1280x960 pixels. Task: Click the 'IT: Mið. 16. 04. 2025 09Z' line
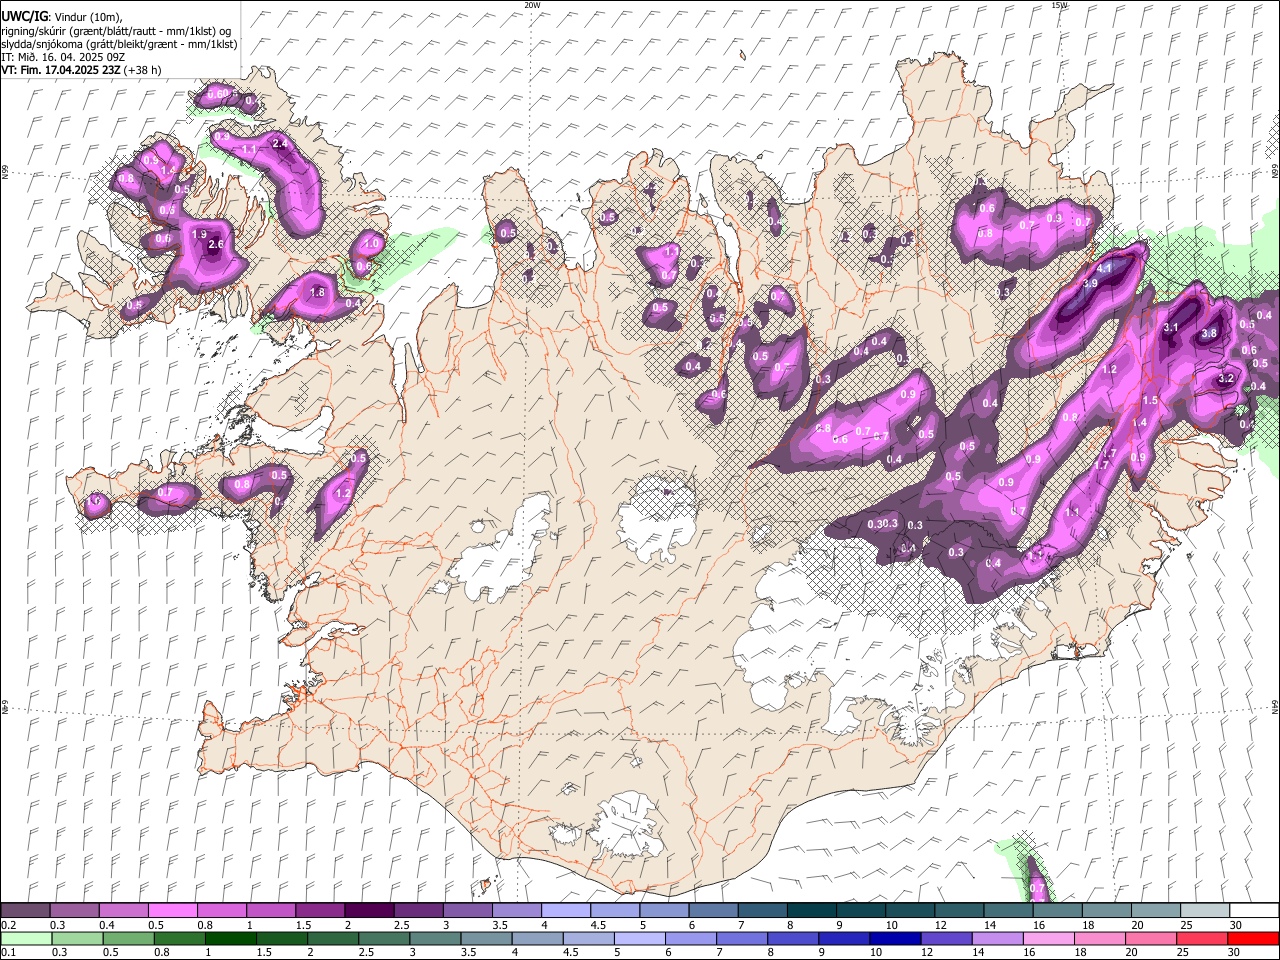[x=63, y=57]
